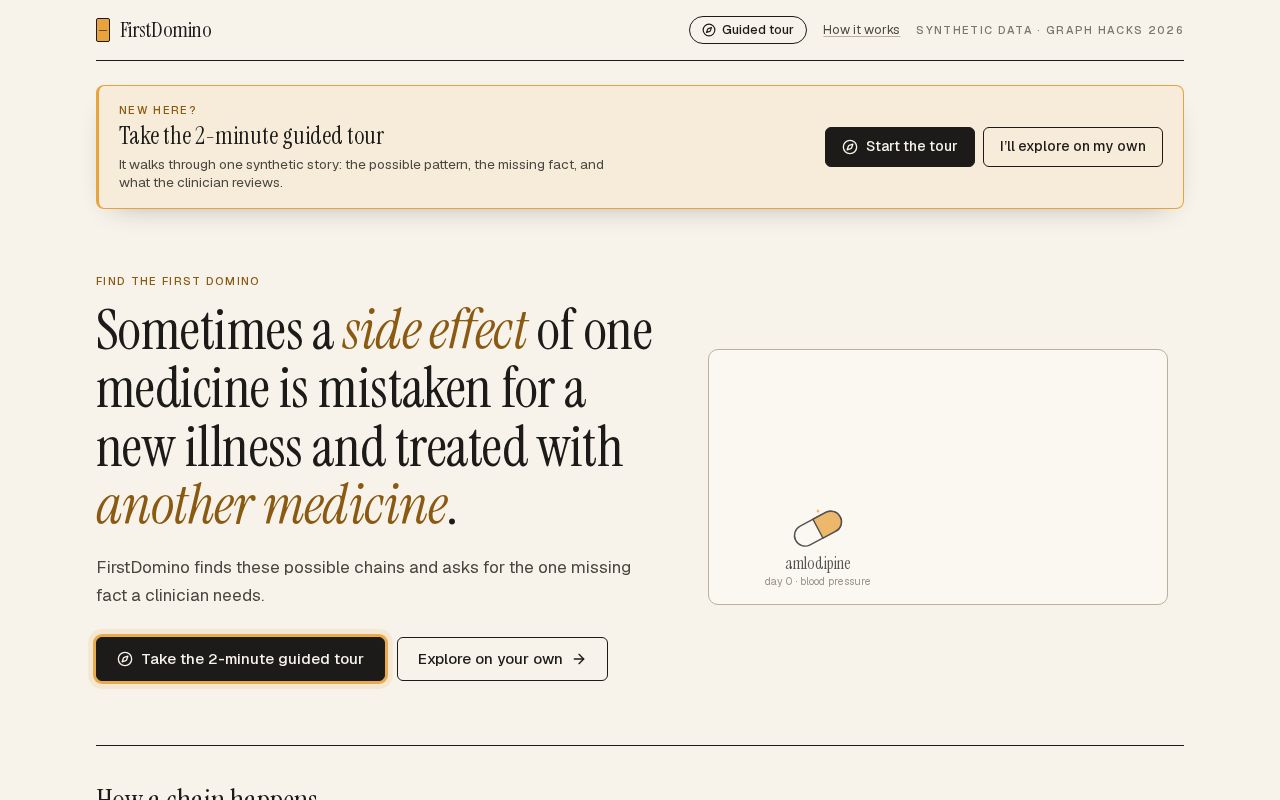Click the italic another medicine phrase
Screen dimensions: 1280x800
272,505
